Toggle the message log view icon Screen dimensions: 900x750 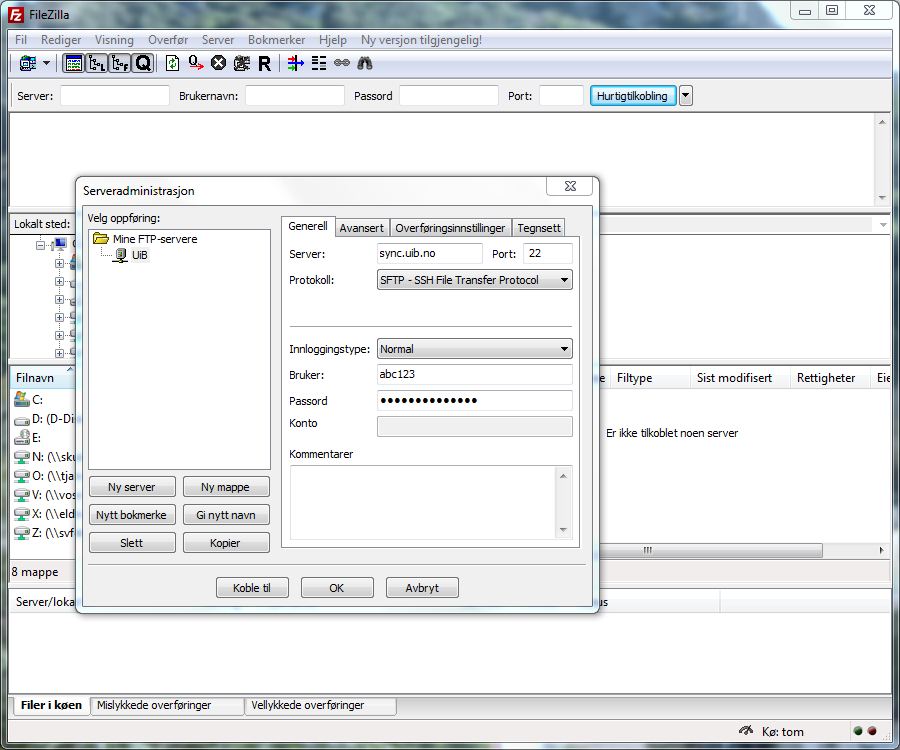(73, 63)
